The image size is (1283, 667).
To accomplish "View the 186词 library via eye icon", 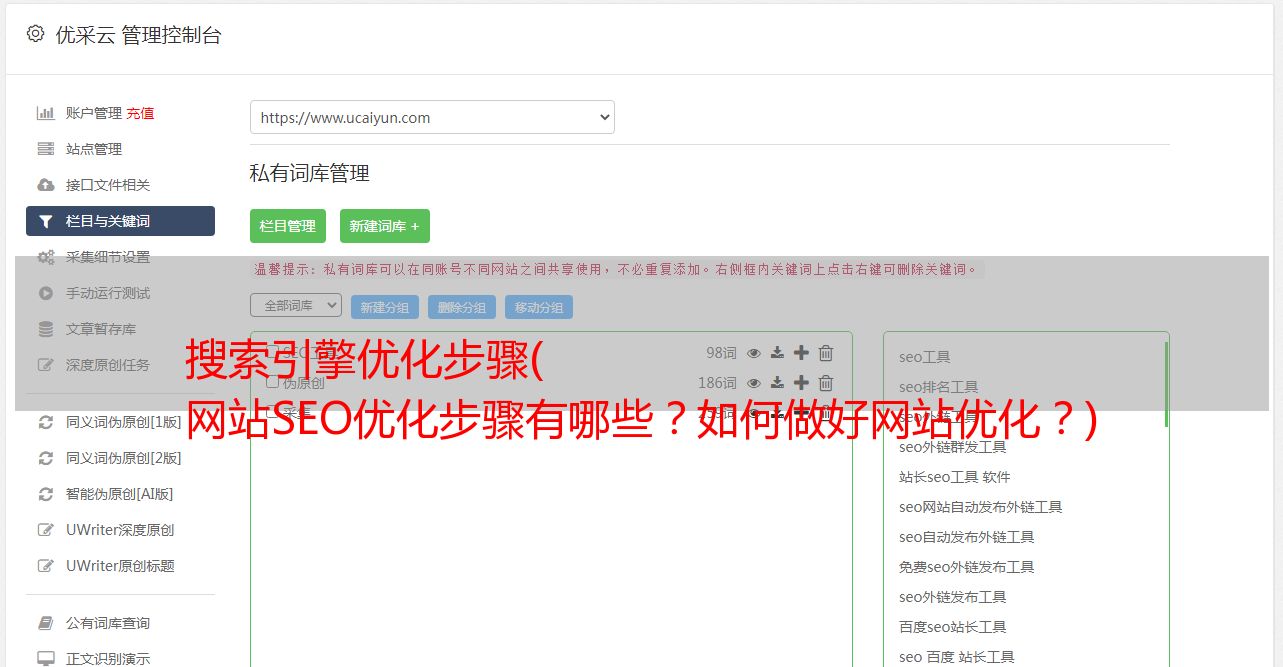I will (754, 383).
